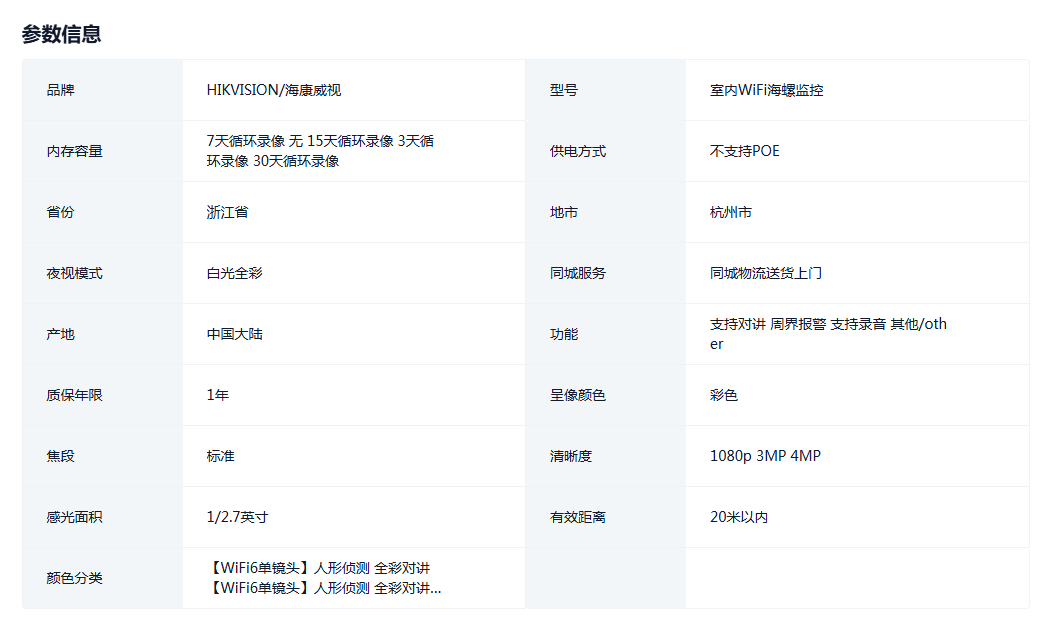Click the 1080p 3MP 4MP resolution value
Image resolution: width=1046 pixels, height=621 pixels.
coord(765,456)
